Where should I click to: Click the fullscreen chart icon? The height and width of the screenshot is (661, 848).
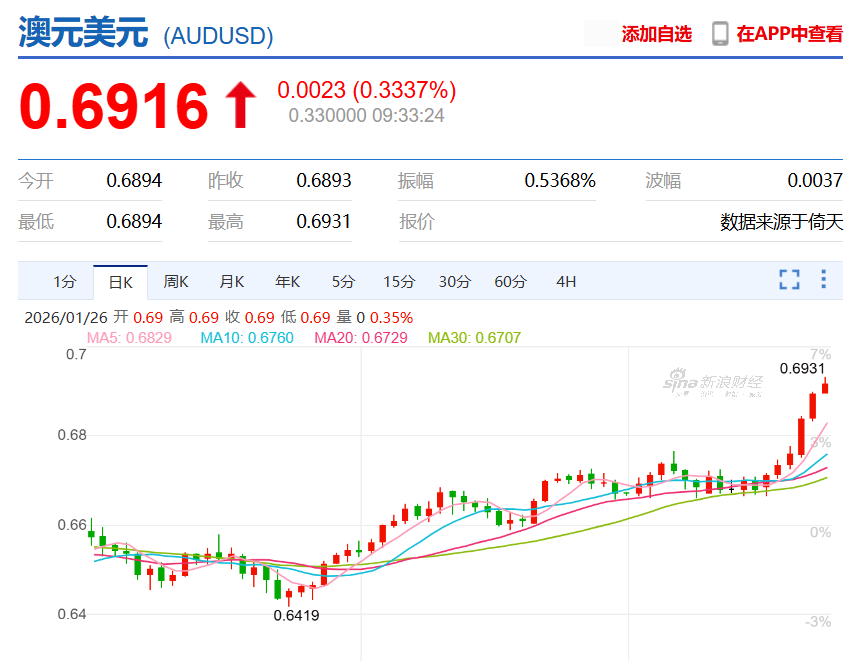pos(789,280)
